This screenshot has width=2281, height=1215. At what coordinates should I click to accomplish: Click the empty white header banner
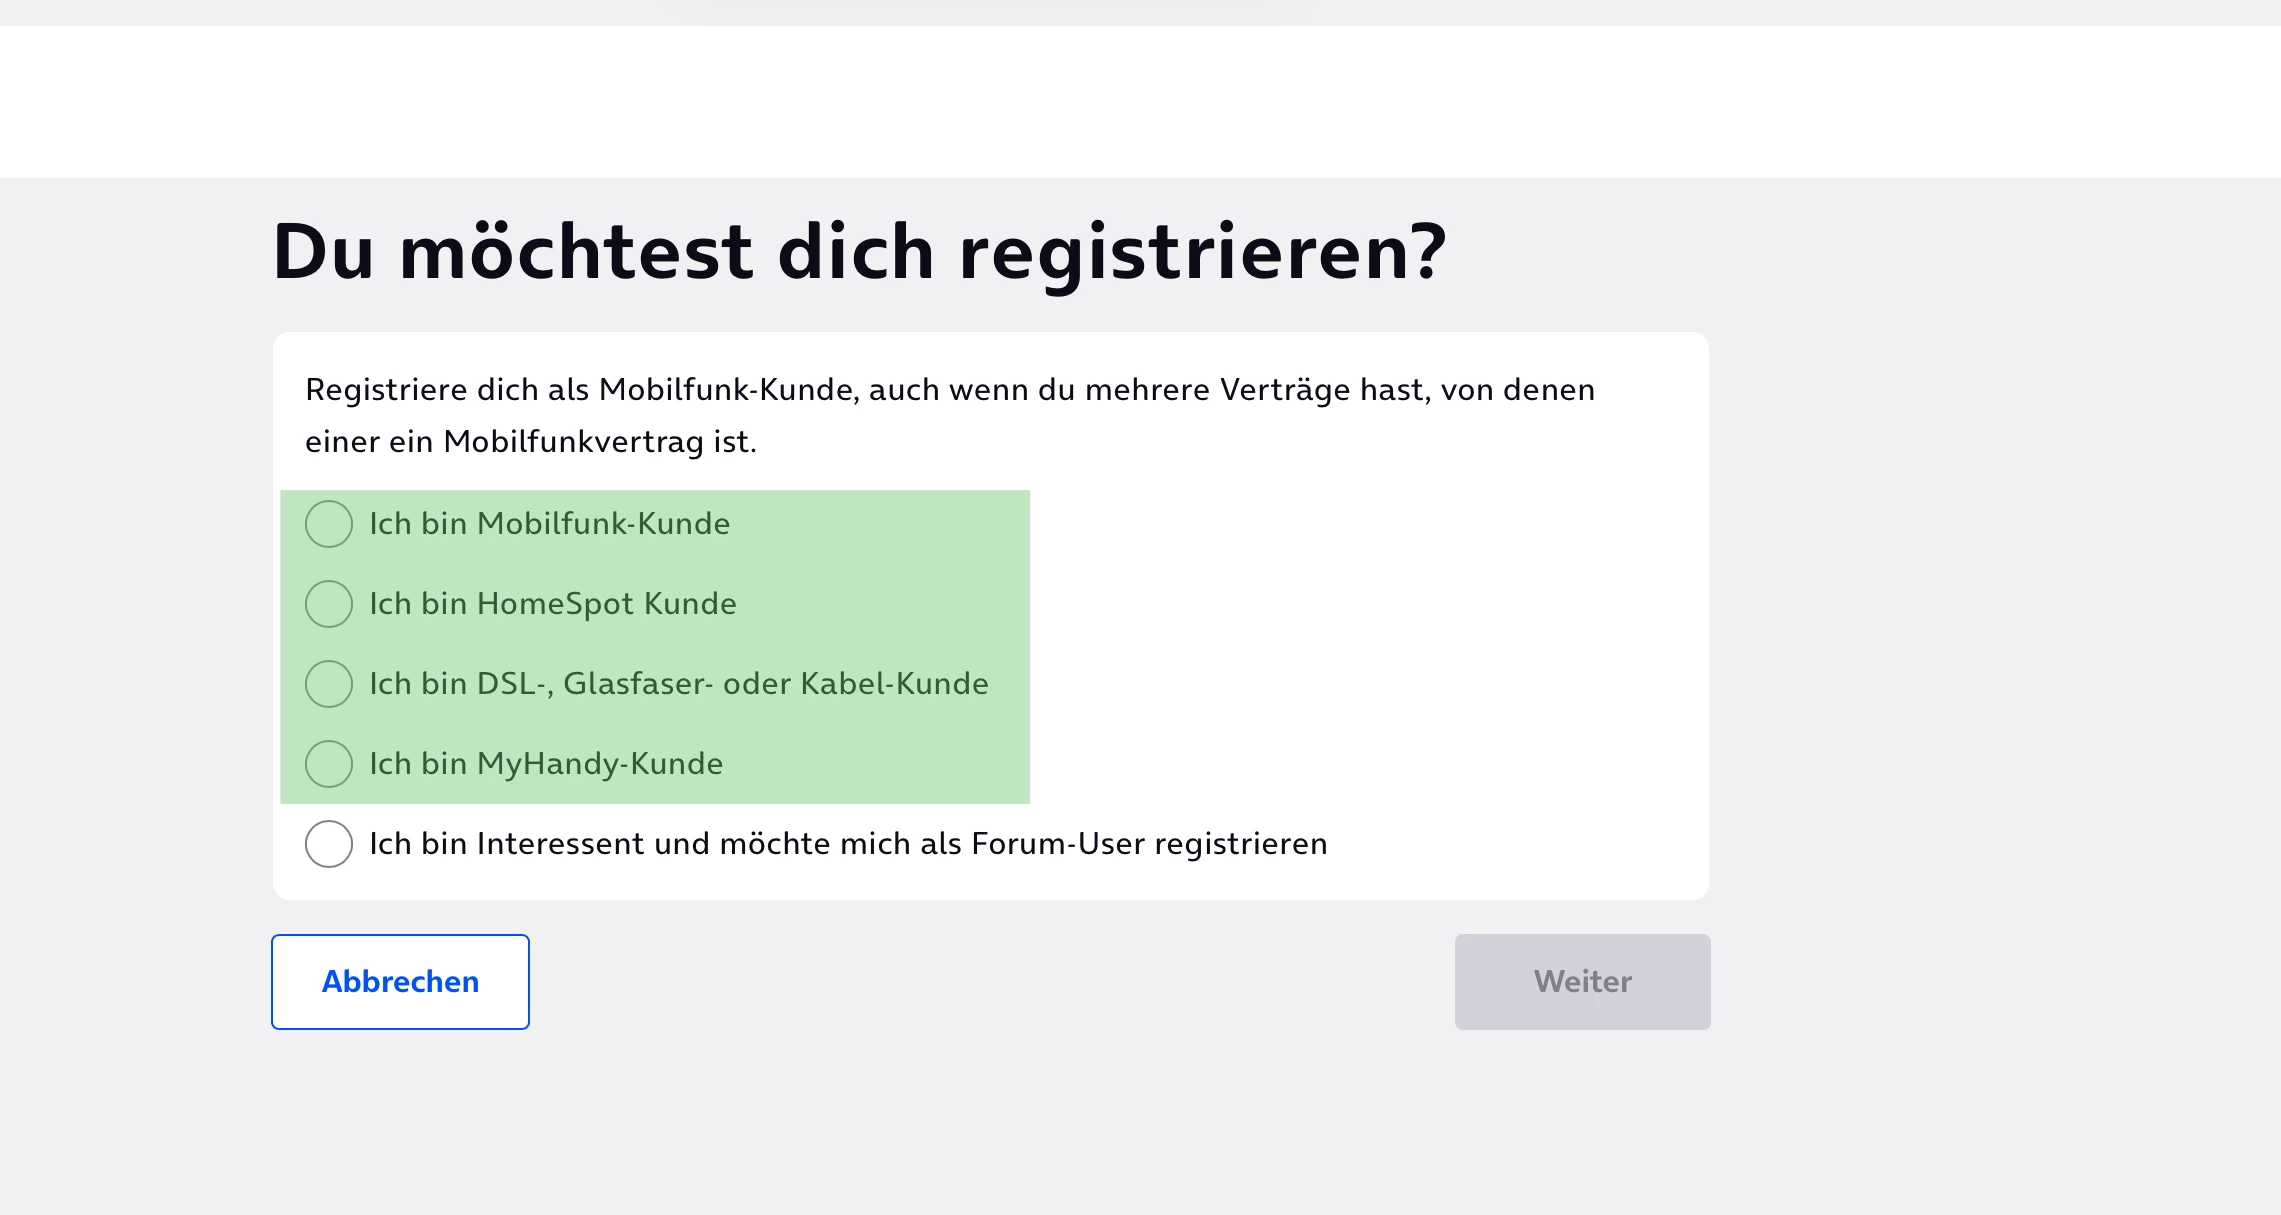pos(1140,102)
